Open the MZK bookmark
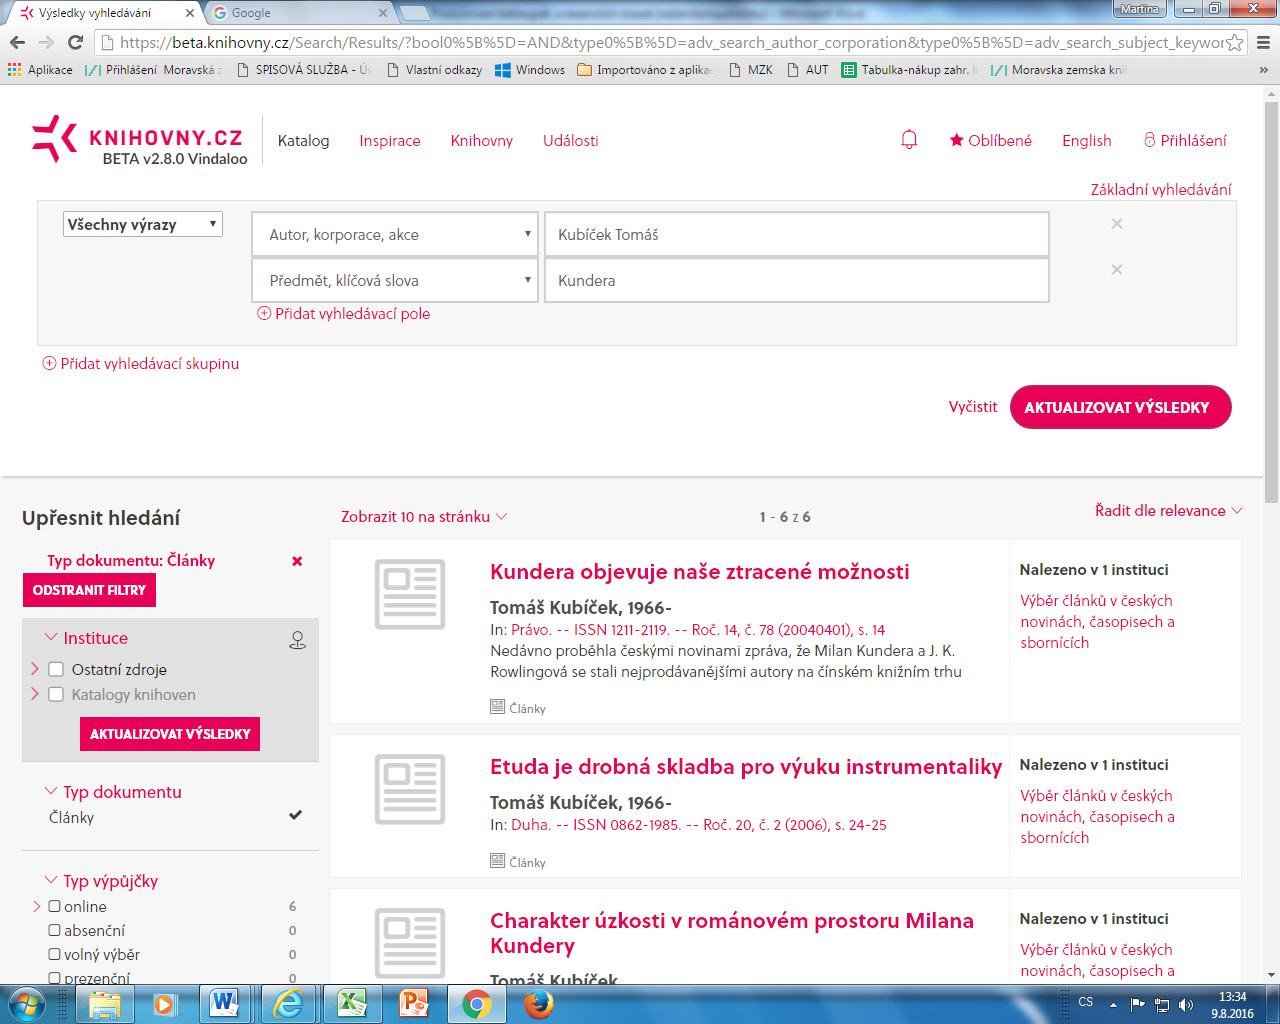The image size is (1280, 1024). [751, 70]
